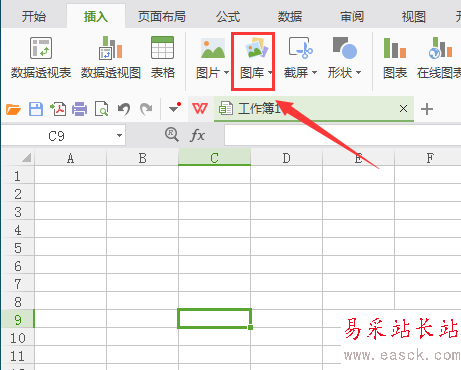Open the WPS home logo tab
Viewport: 461px width, 370px height.
(x=200, y=109)
